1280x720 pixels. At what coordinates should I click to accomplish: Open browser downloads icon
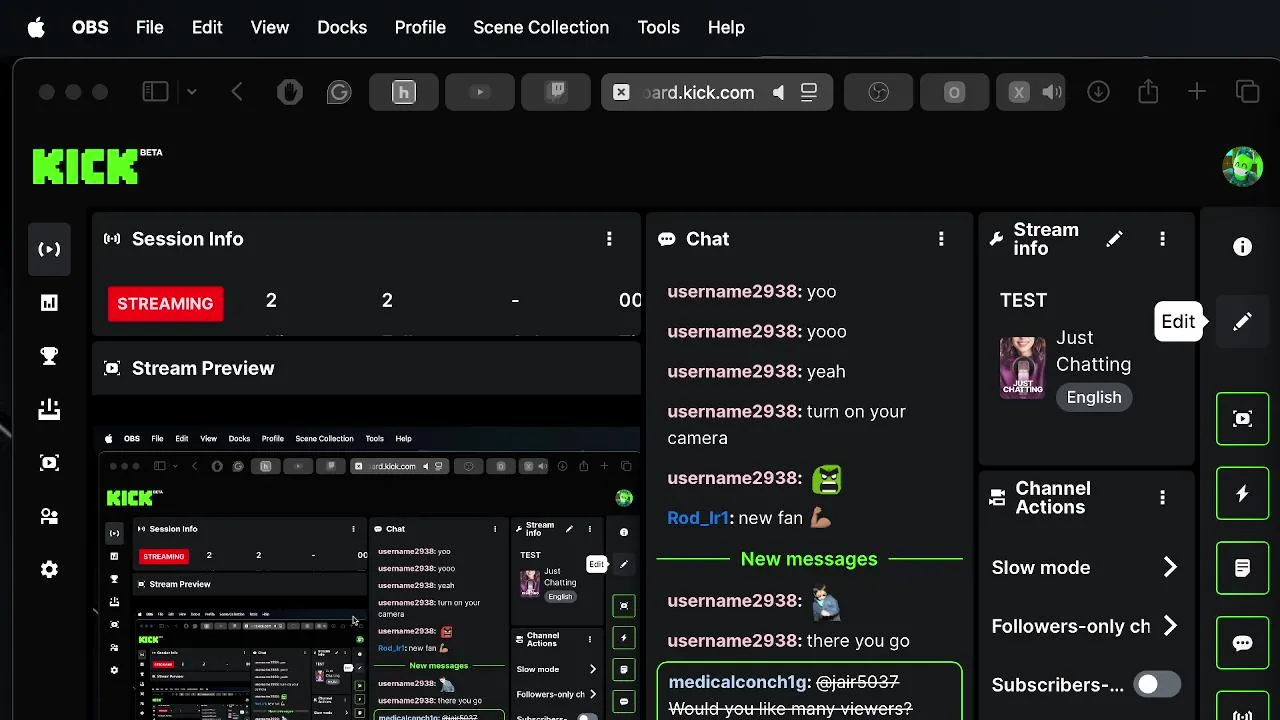(1098, 92)
